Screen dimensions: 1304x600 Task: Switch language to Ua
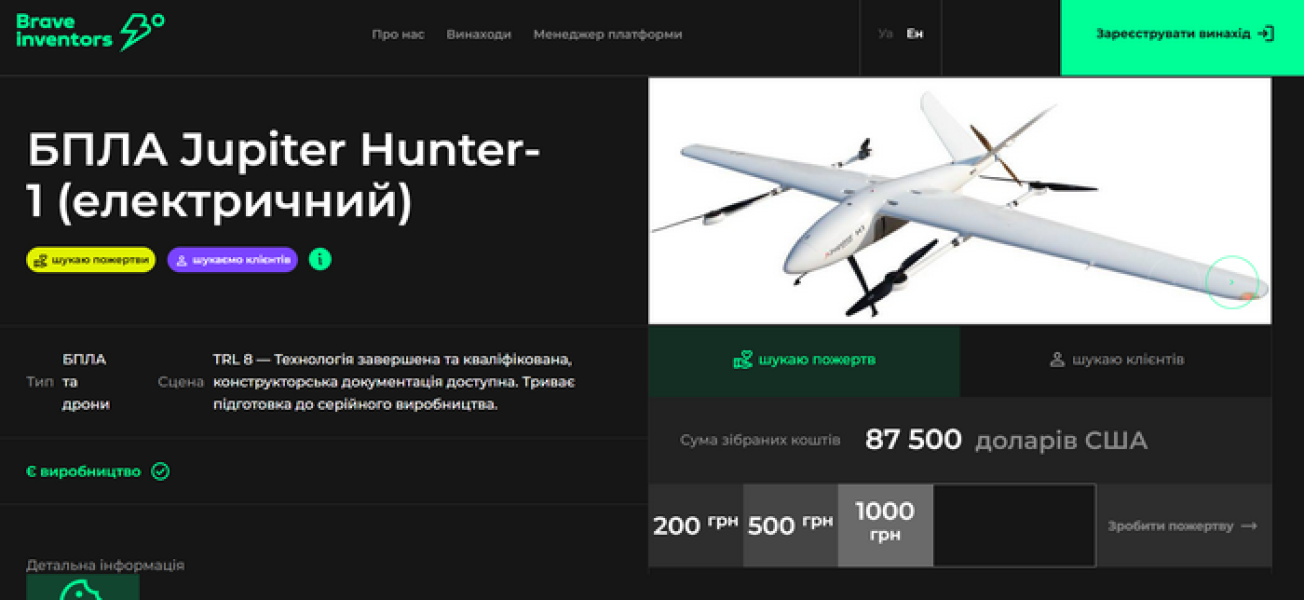885,34
